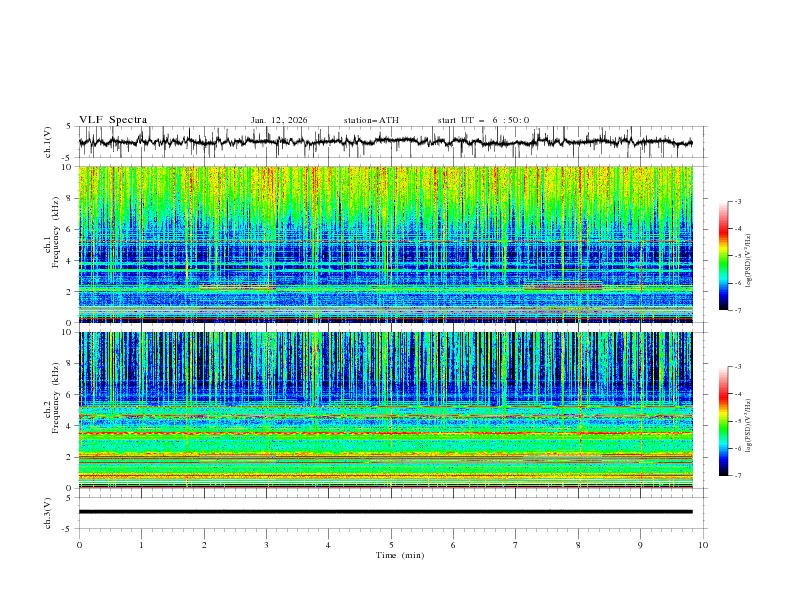Select the "start UT = 6 :50: 0" text

coord(483,120)
